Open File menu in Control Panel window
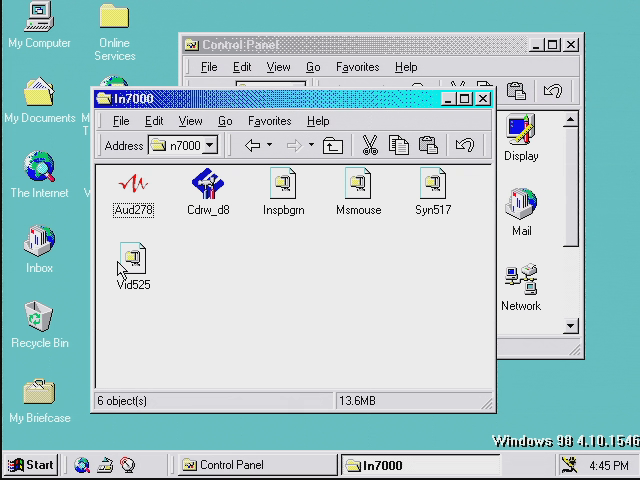This screenshot has width=640, height=480. (x=209, y=67)
